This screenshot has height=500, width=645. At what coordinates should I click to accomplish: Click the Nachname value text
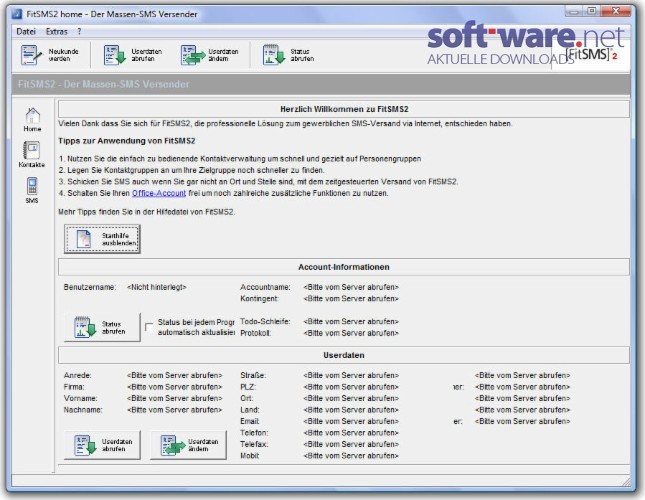coord(174,410)
